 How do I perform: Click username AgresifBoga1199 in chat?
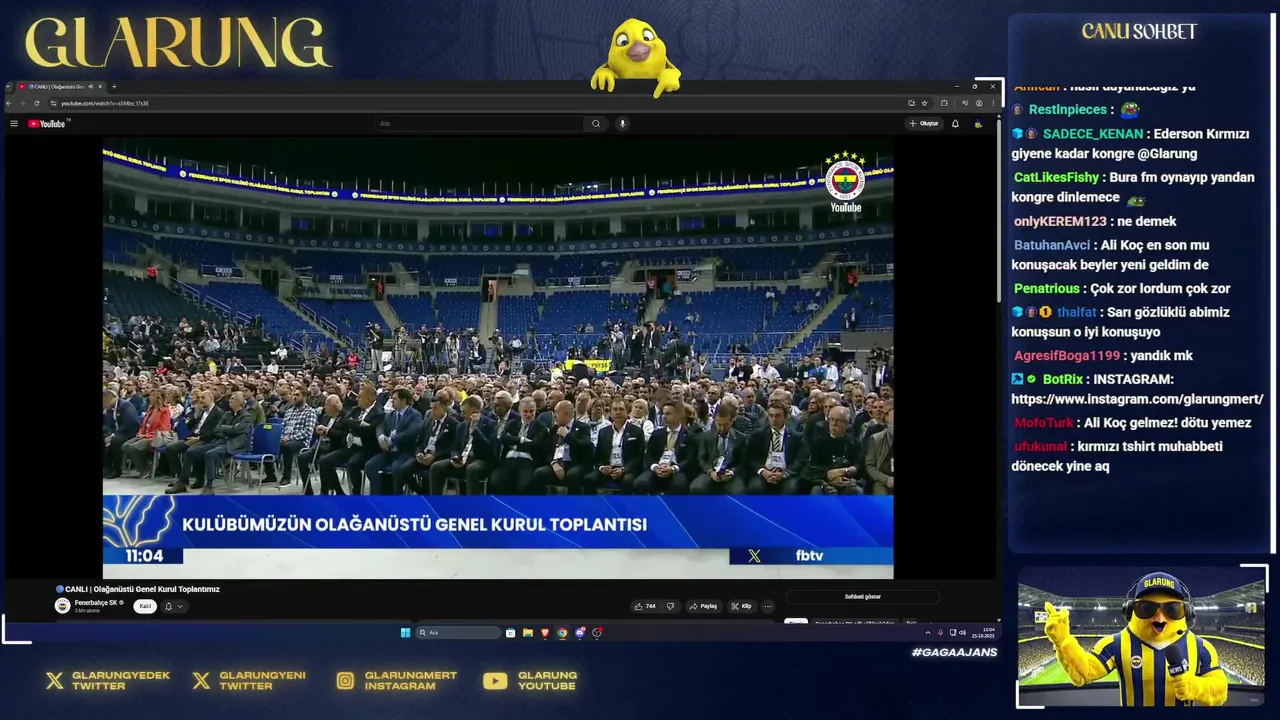pos(1067,356)
